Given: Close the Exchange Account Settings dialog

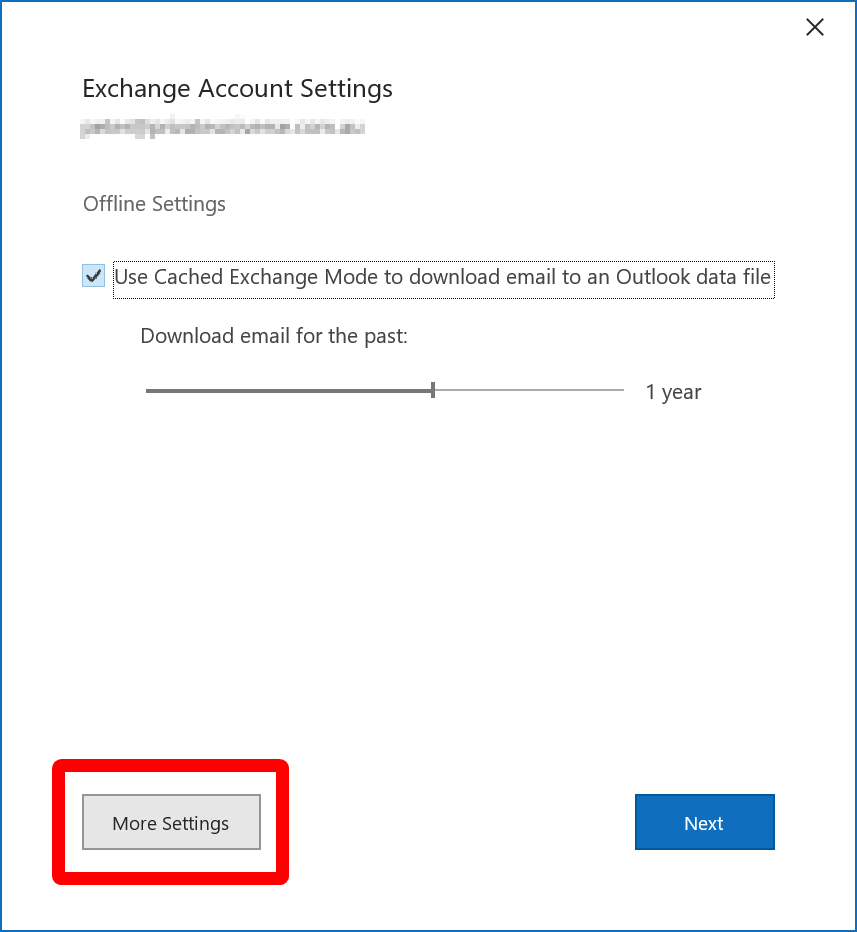Looking at the screenshot, I should pyautogui.click(x=815, y=28).
